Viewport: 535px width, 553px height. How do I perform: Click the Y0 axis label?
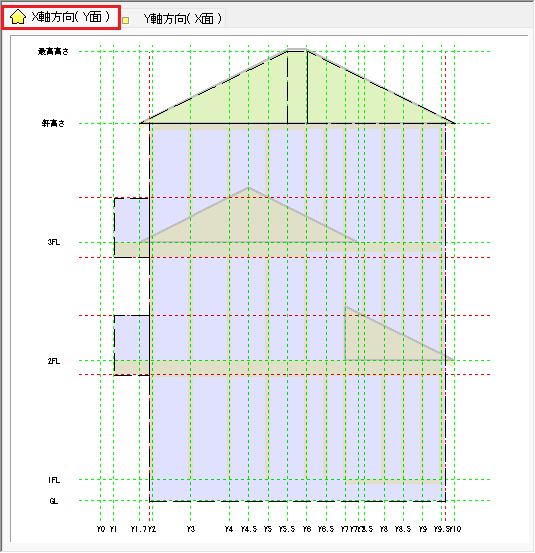tap(101, 529)
